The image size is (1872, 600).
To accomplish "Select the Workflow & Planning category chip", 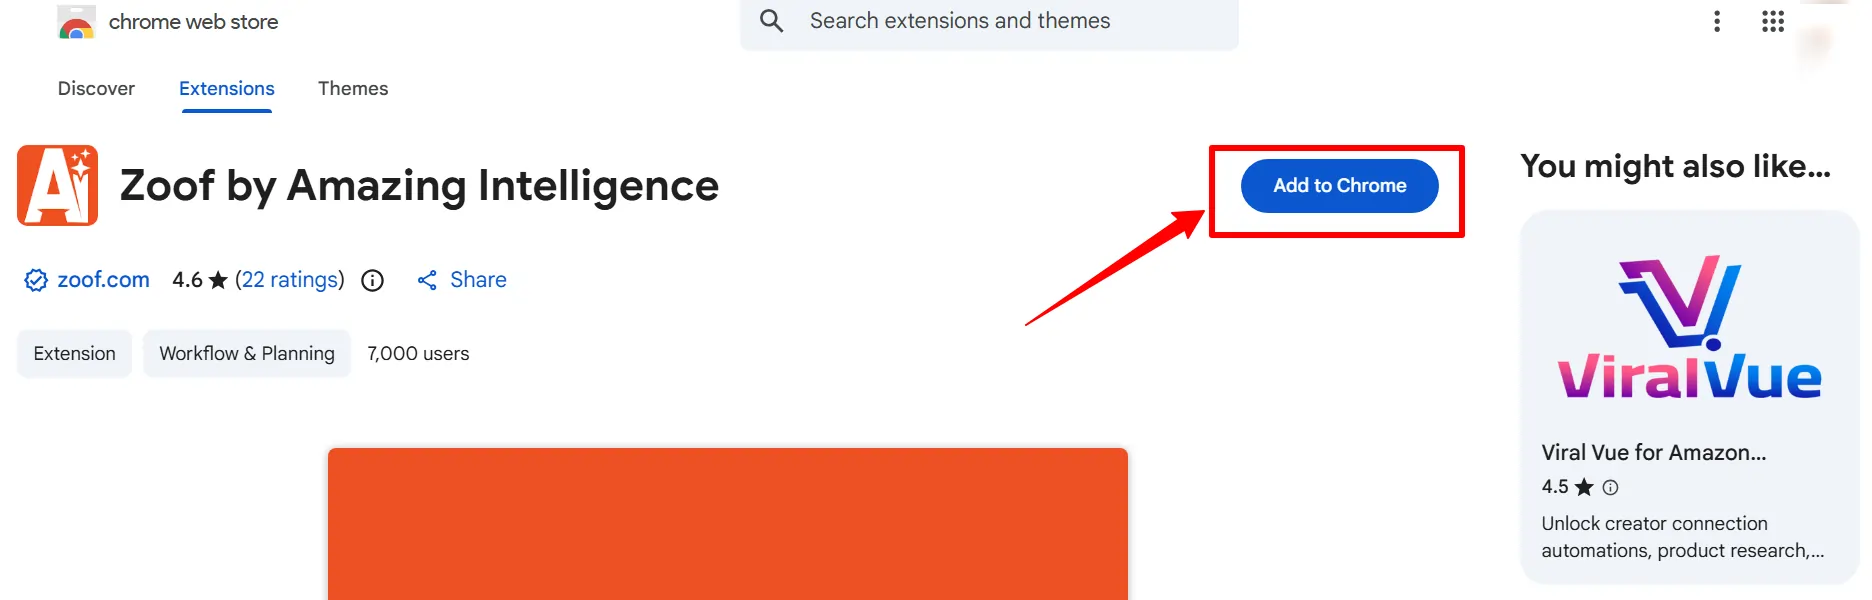I will [246, 353].
